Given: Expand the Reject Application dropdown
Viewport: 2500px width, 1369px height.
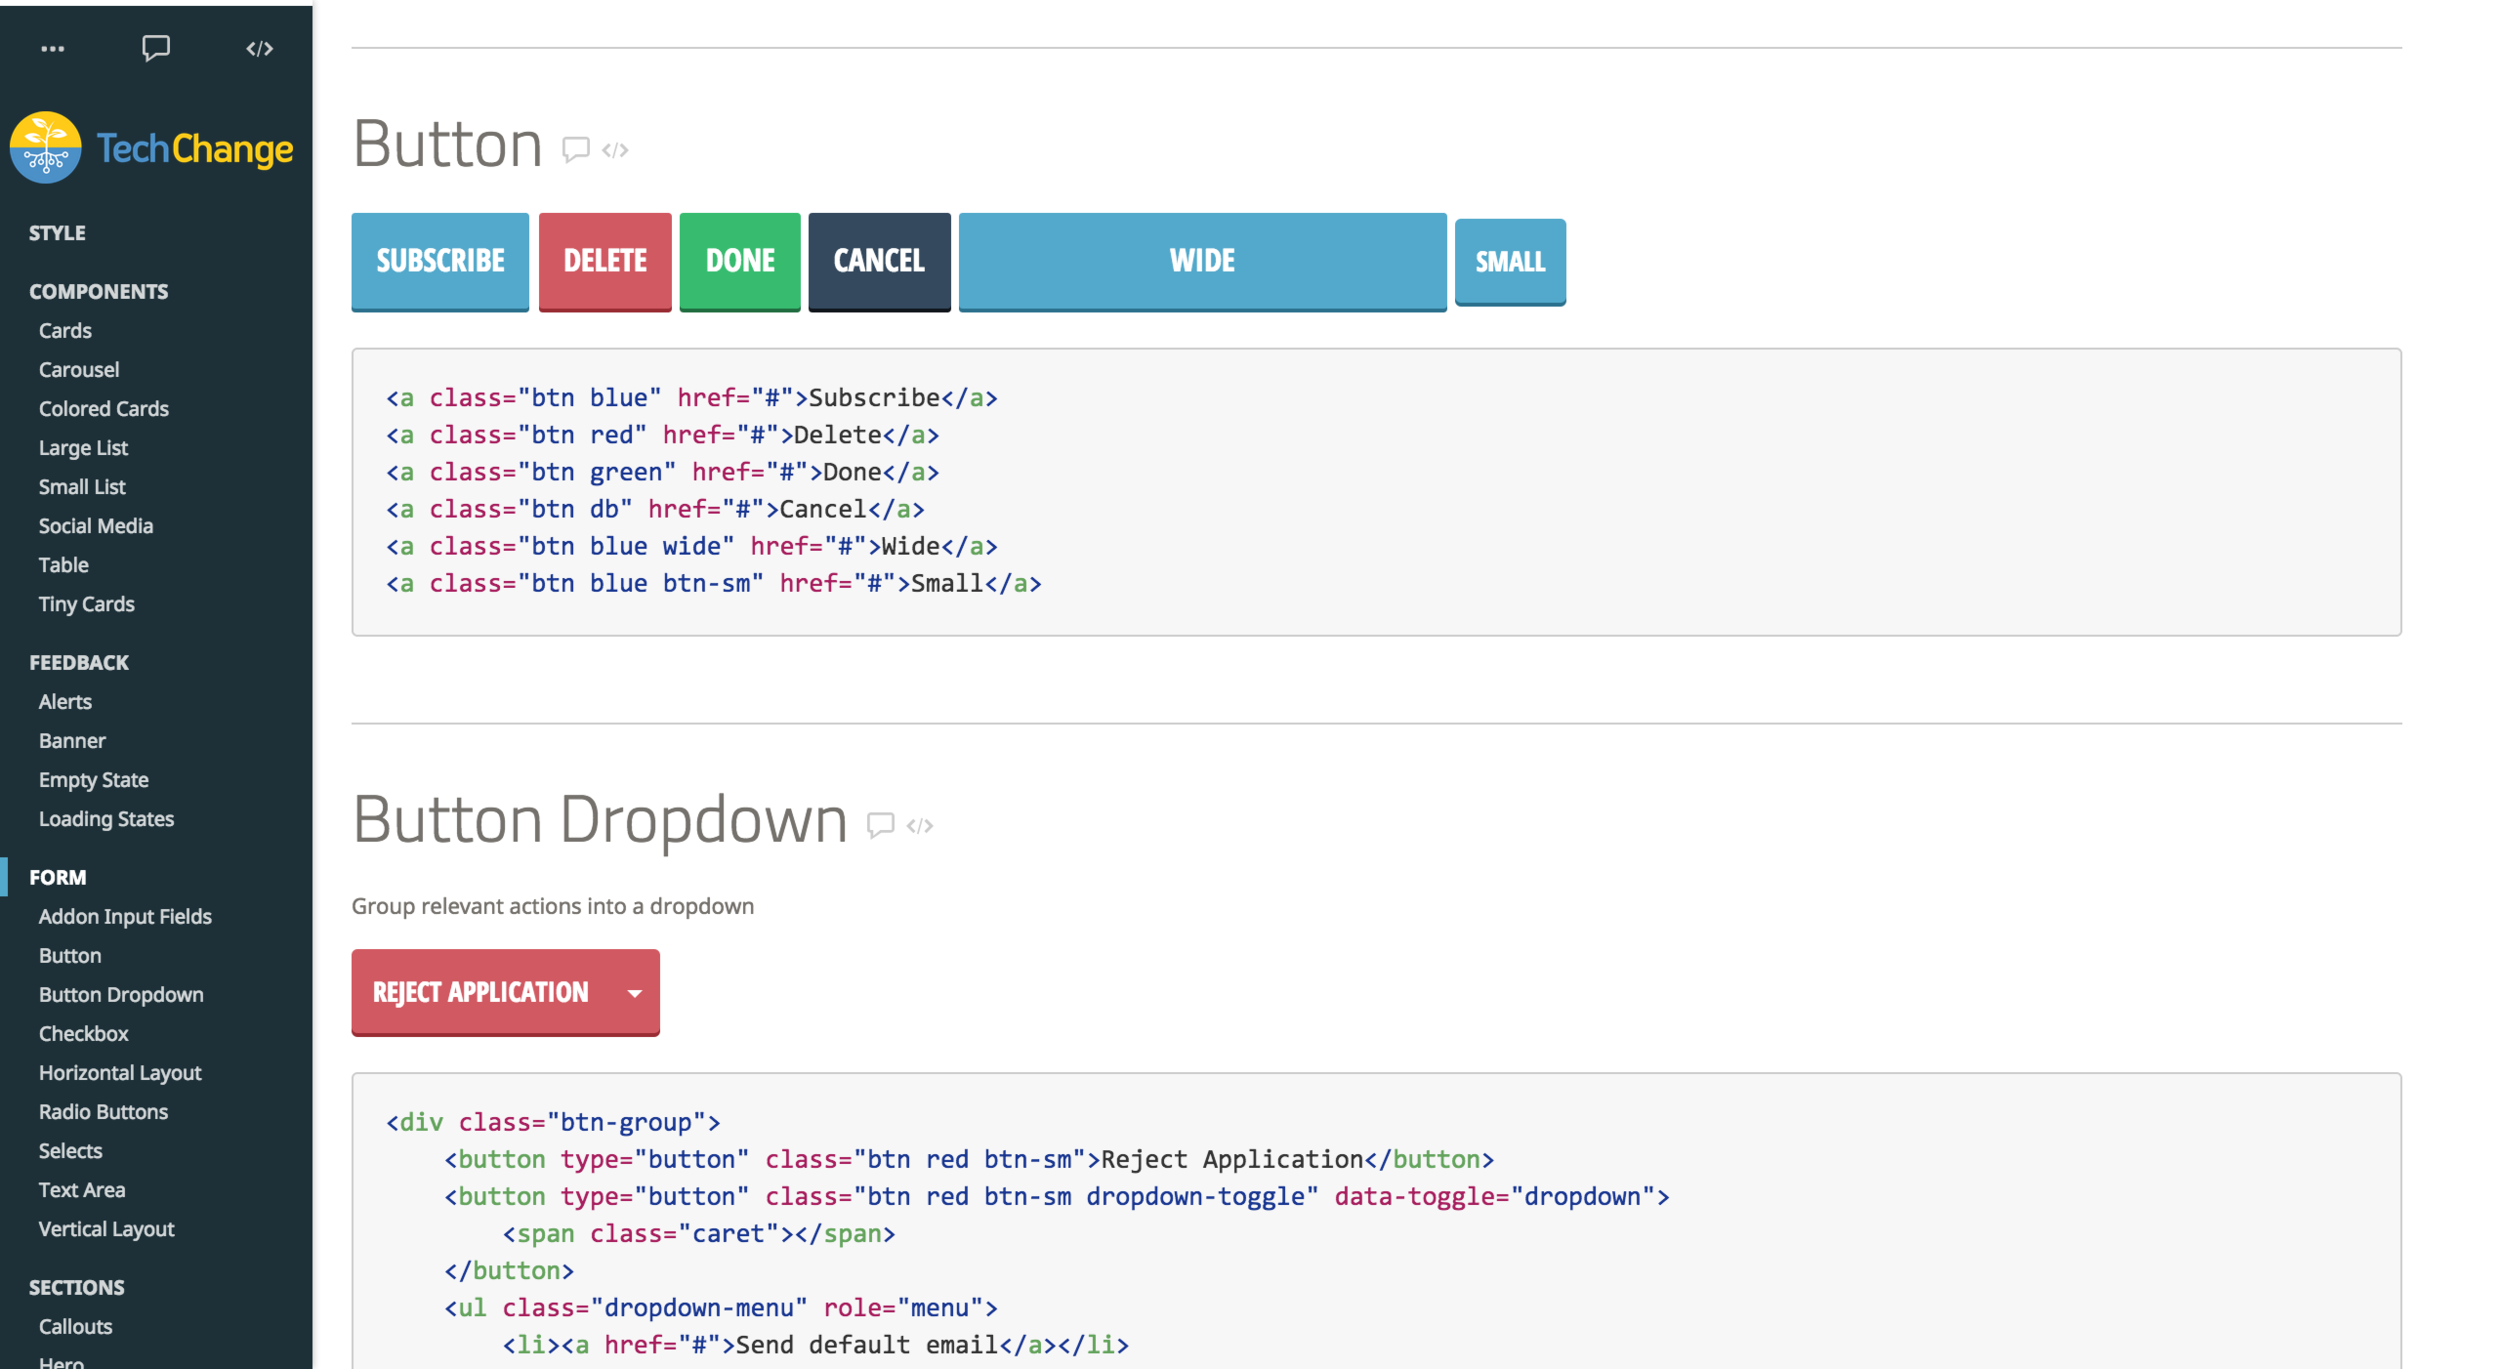Looking at the screenshot, I should click(636, 992).
